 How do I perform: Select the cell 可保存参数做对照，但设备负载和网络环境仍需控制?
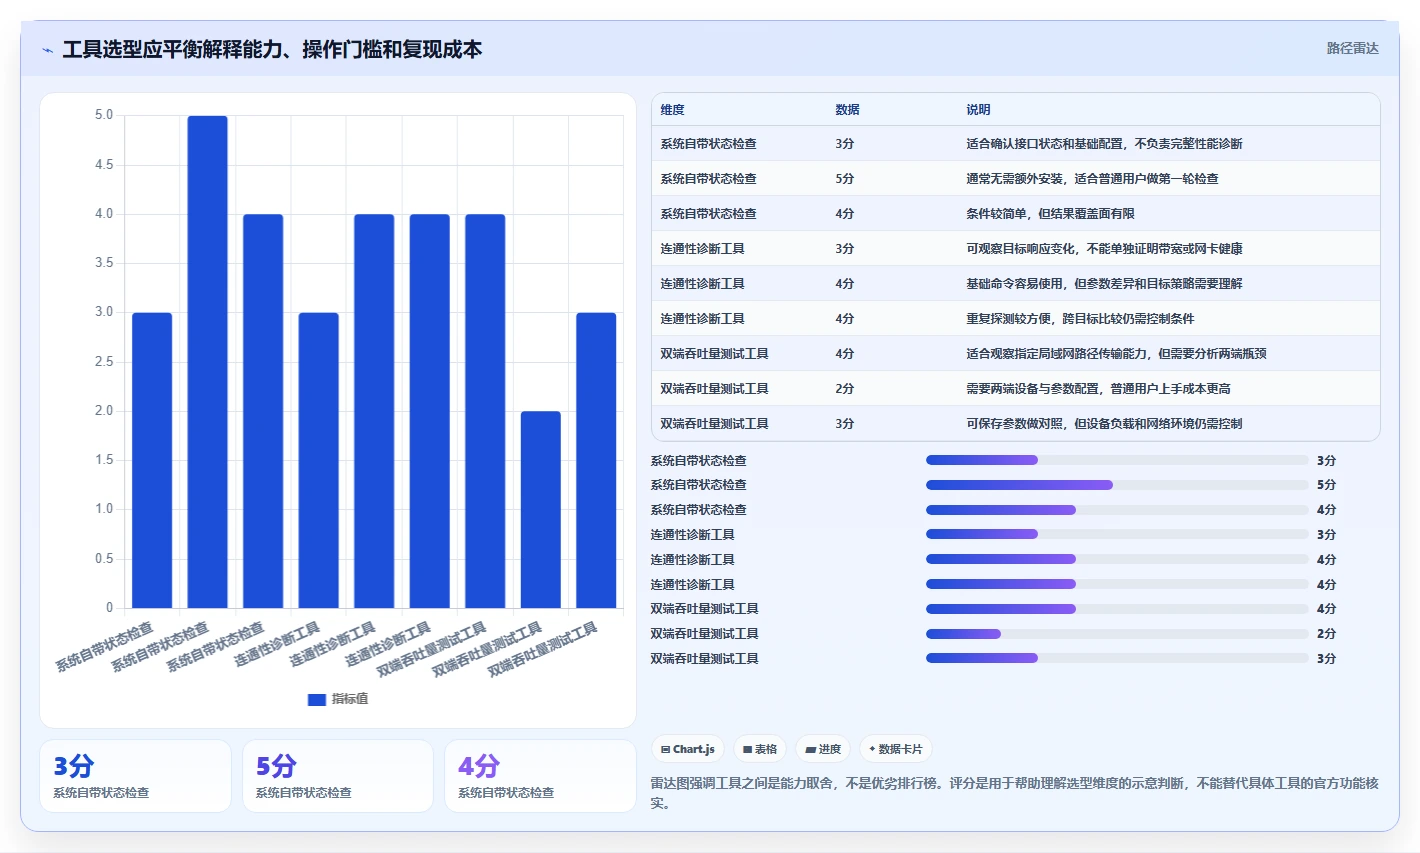(1104, 424)
